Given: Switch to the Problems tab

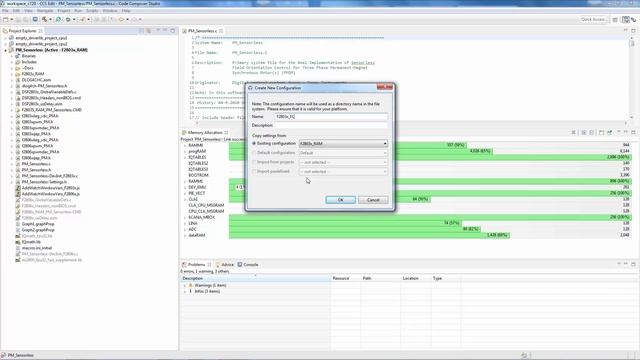Looking at the screenshot, I should tap(196, 264).
